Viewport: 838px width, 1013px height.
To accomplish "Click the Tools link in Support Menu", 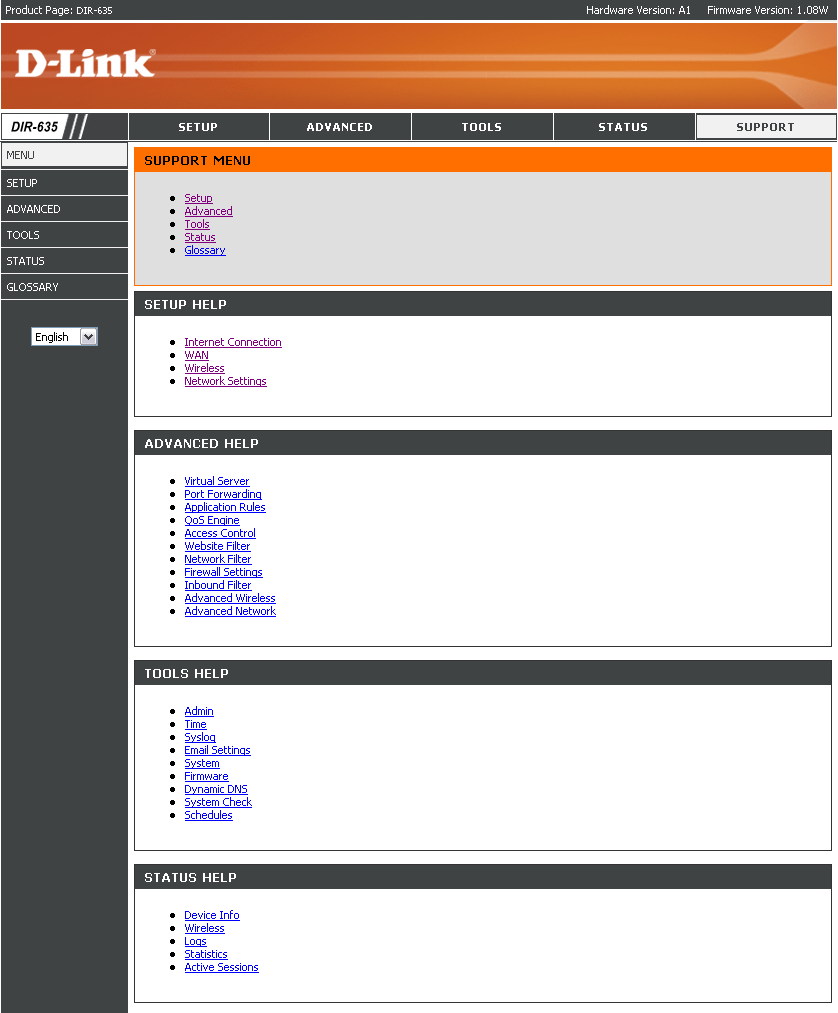I will point(197,224).
